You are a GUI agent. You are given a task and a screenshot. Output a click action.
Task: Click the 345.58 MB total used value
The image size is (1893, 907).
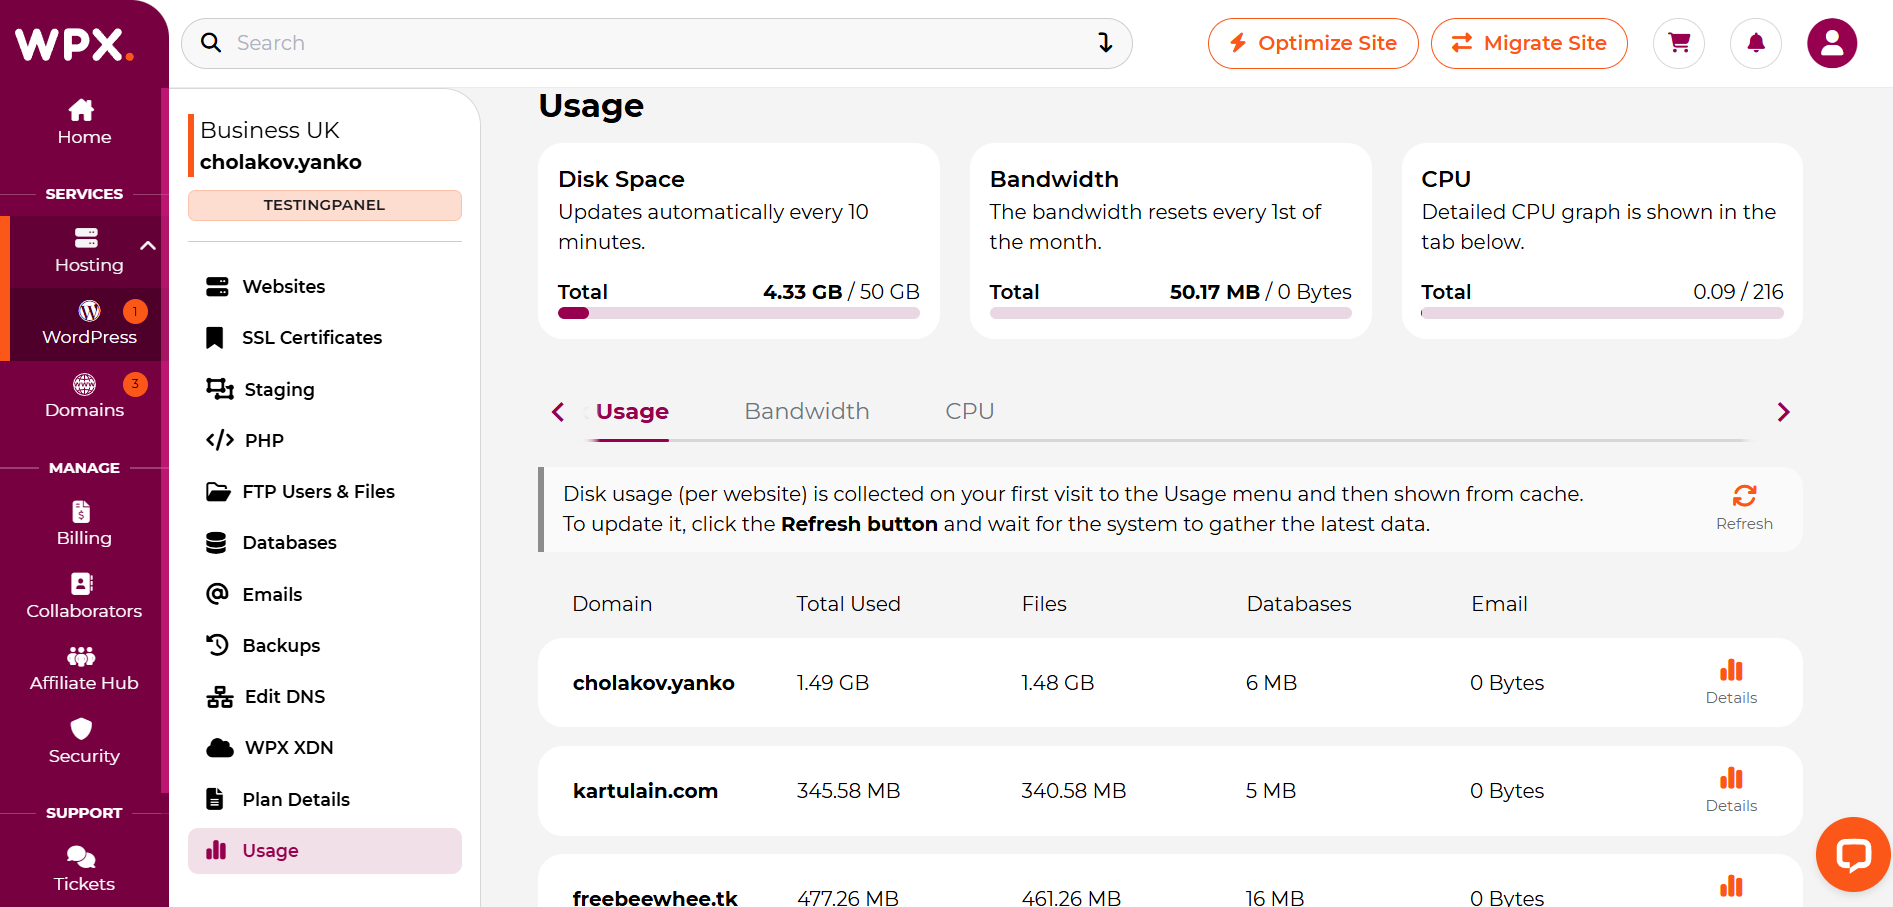848,791
